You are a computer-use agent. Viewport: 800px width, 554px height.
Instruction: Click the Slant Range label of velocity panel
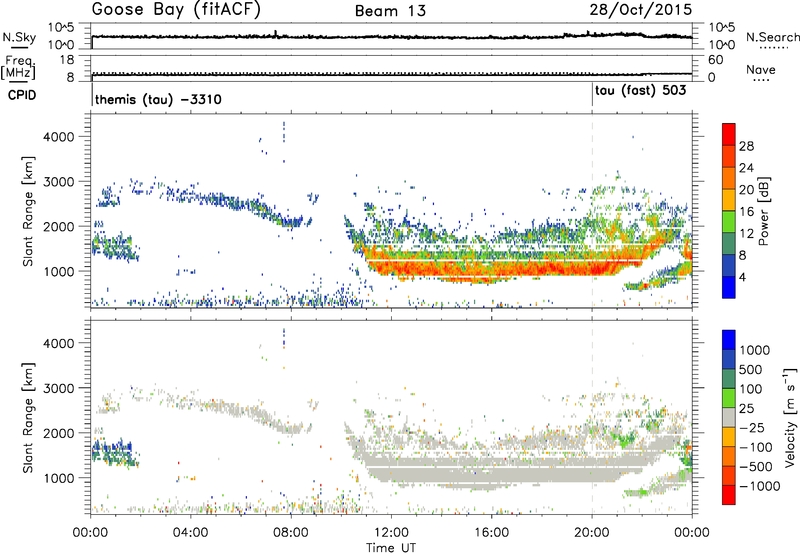(28, 418)
